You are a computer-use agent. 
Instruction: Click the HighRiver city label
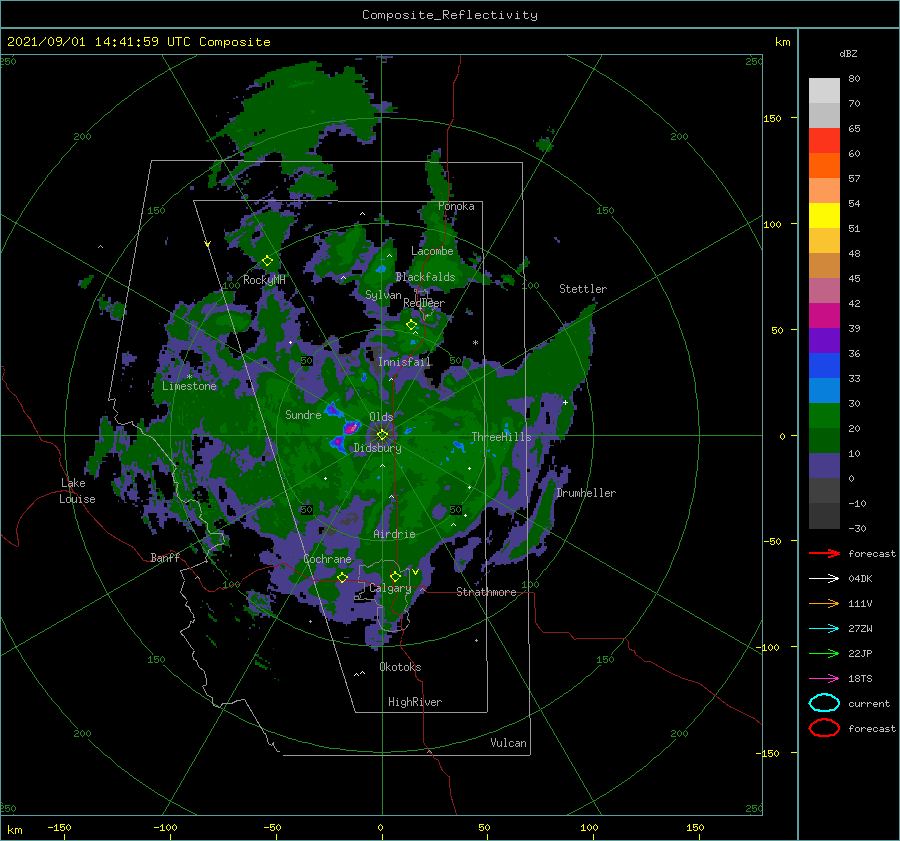[415, 702]
